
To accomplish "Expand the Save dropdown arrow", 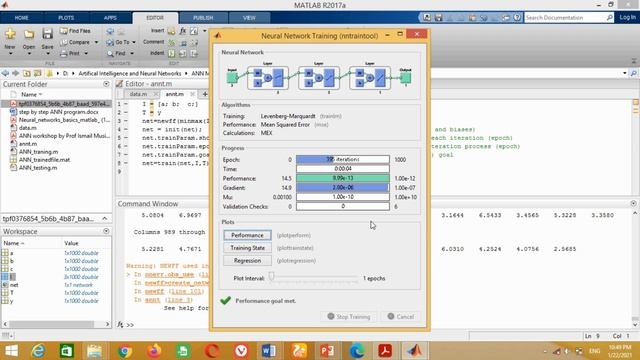I will coord(47,53).
